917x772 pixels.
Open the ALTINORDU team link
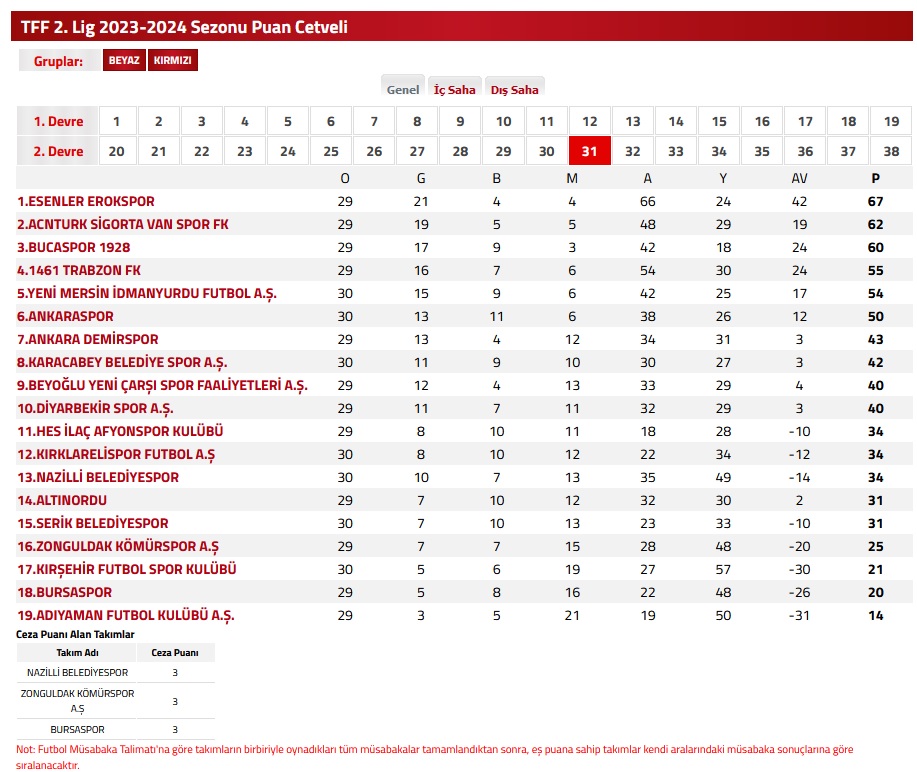[62, 500]
